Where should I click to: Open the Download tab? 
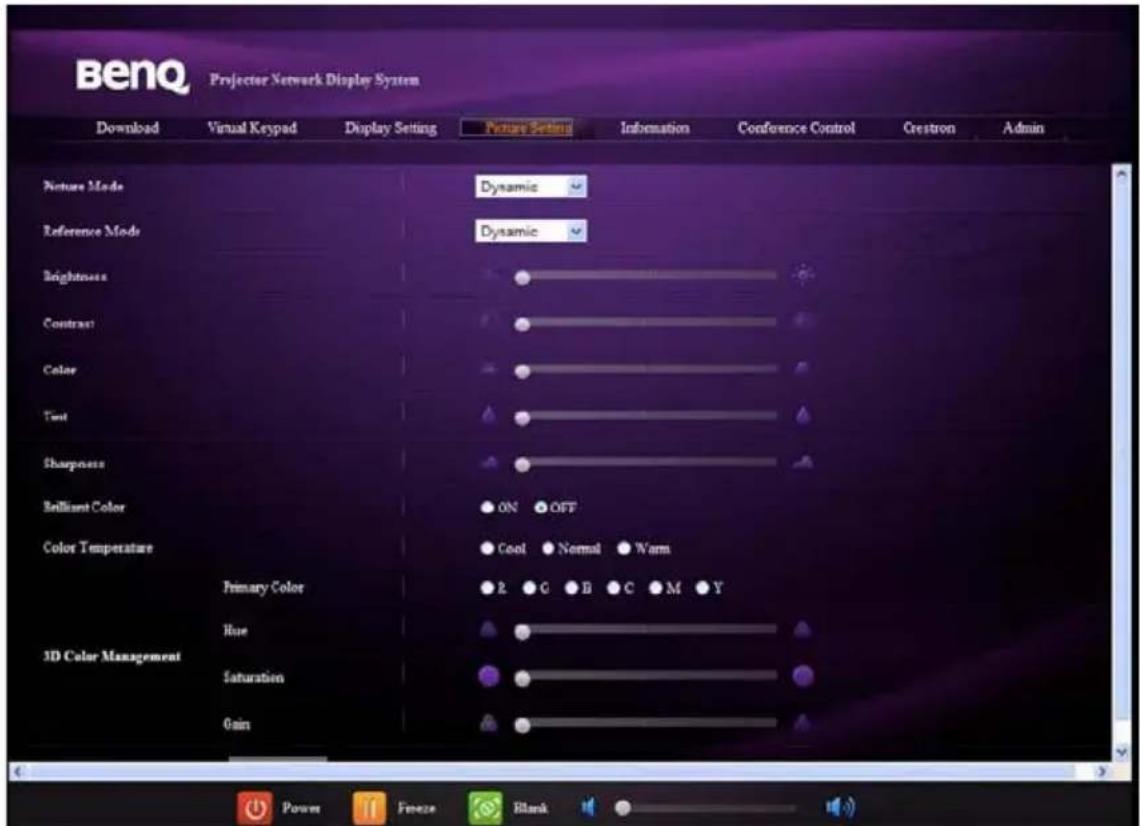click(127, 128)
